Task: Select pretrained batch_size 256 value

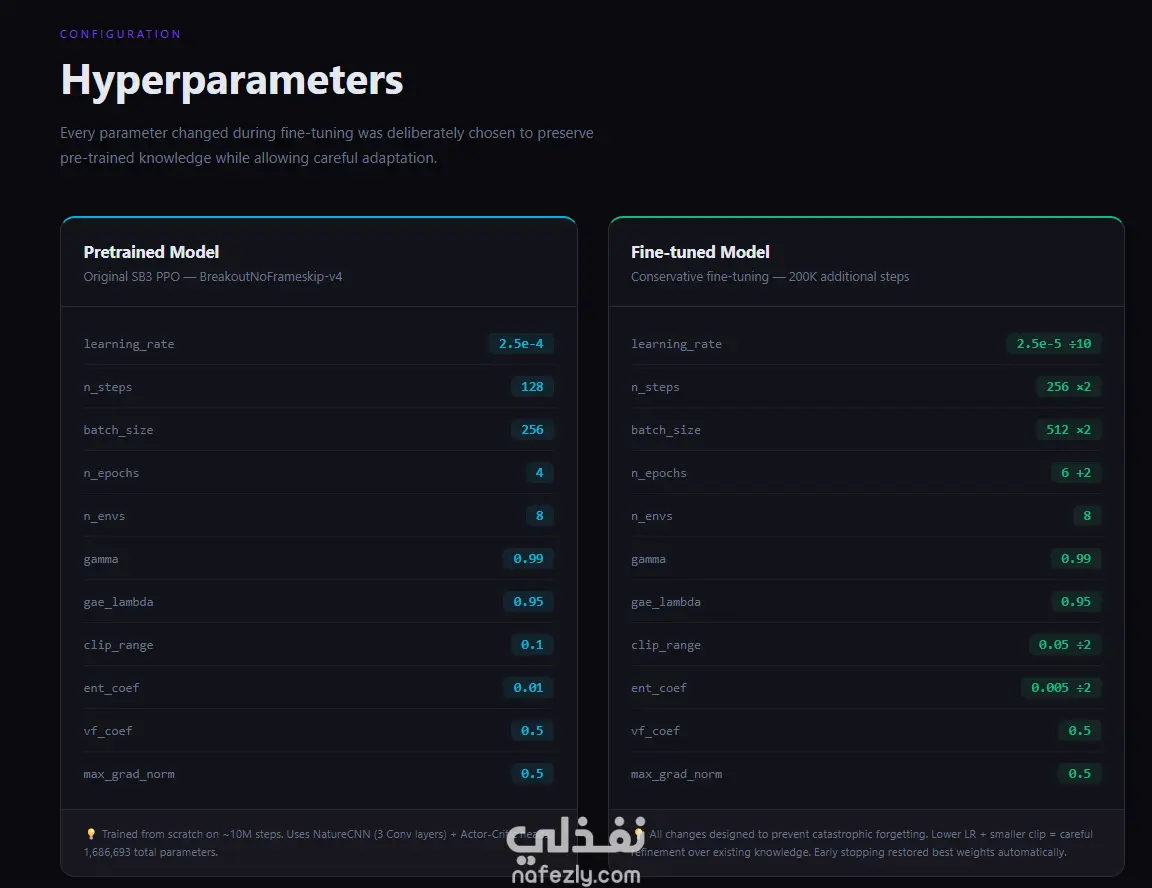Action: coord(532,430)
